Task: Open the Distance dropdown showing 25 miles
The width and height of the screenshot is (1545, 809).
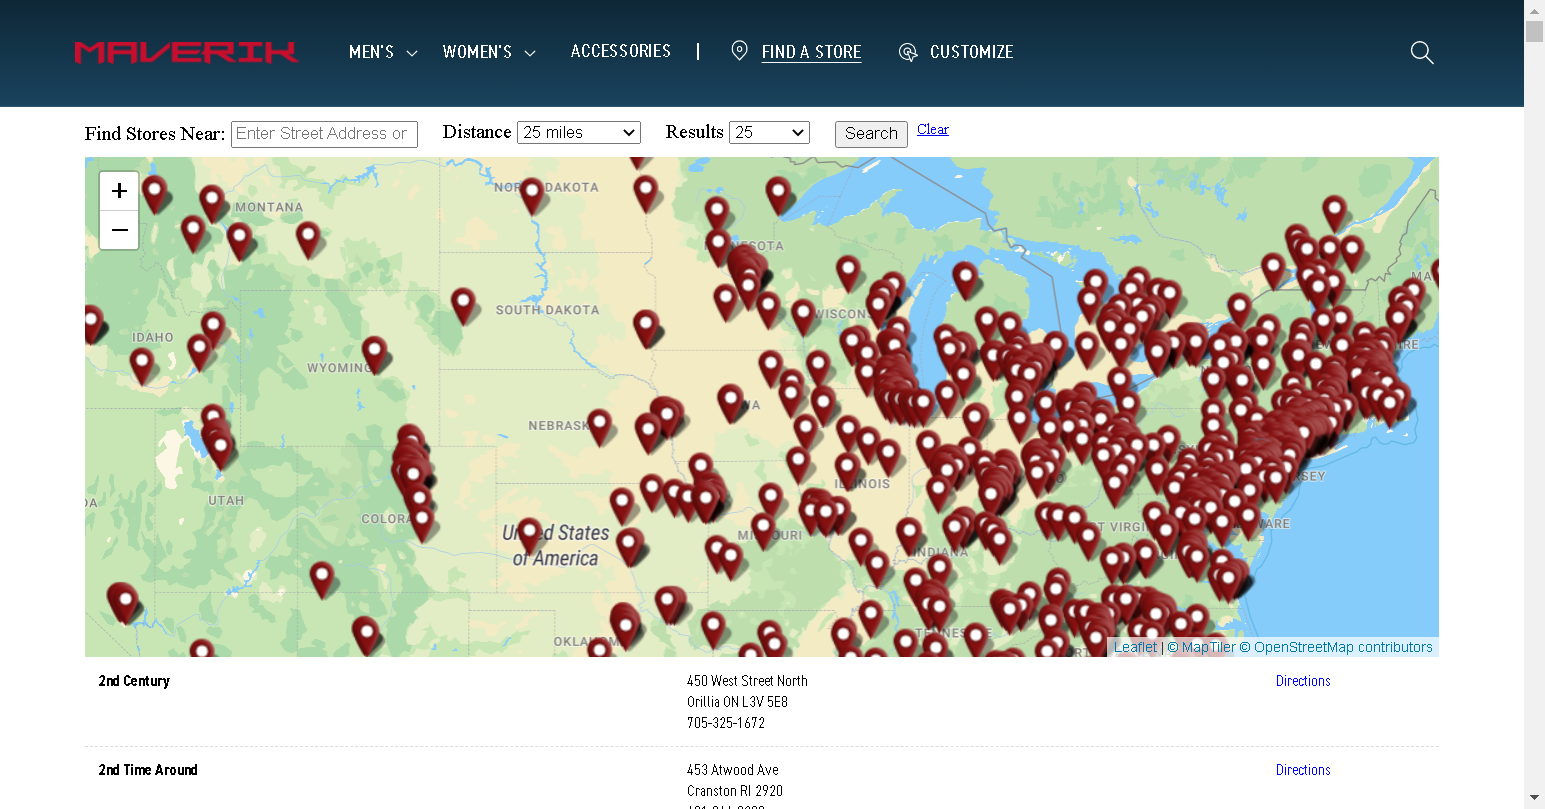Action: point(578,133)
